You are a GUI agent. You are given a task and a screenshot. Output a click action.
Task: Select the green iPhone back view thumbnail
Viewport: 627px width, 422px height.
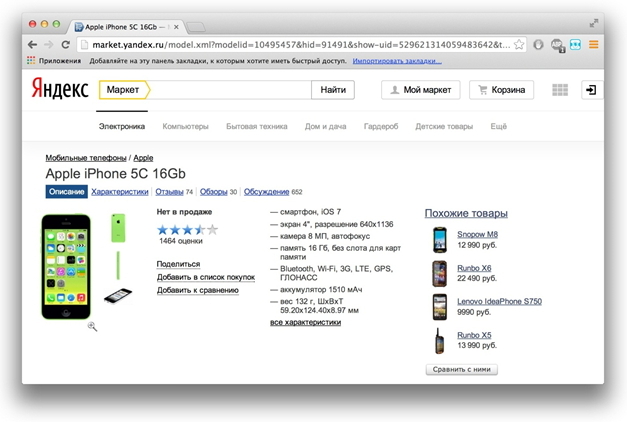[118, 228]
